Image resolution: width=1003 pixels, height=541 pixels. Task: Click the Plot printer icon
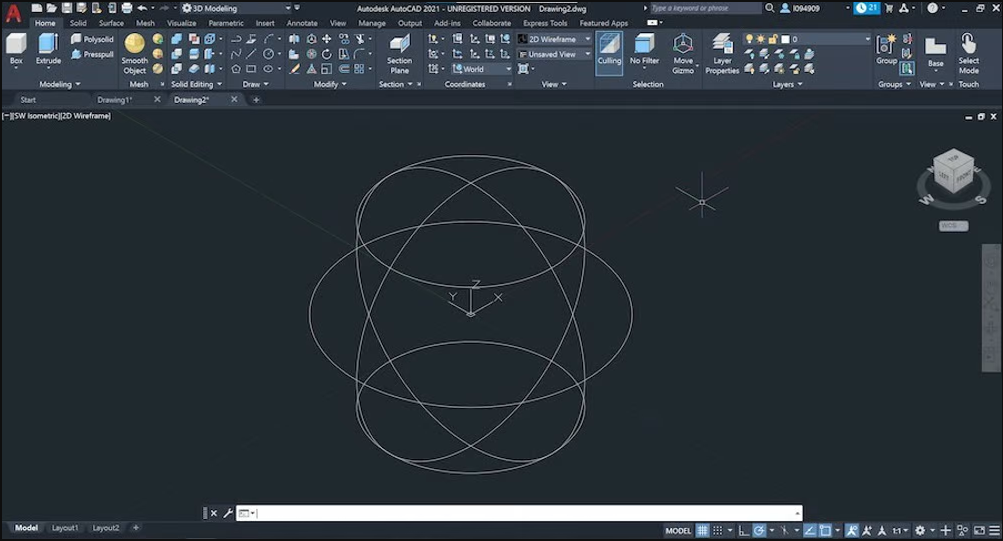[x=127, y=8]
